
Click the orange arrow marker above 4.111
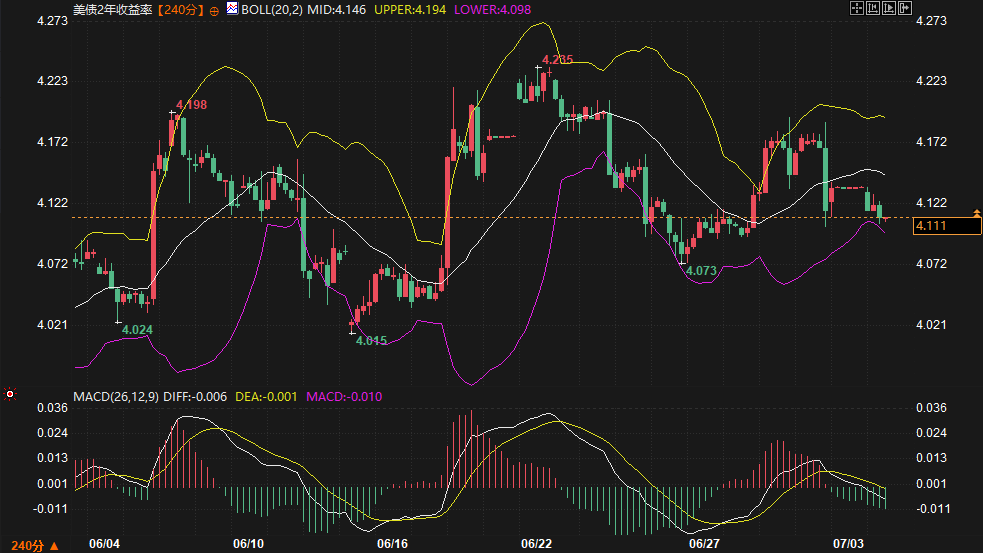[x=977, y=213]
